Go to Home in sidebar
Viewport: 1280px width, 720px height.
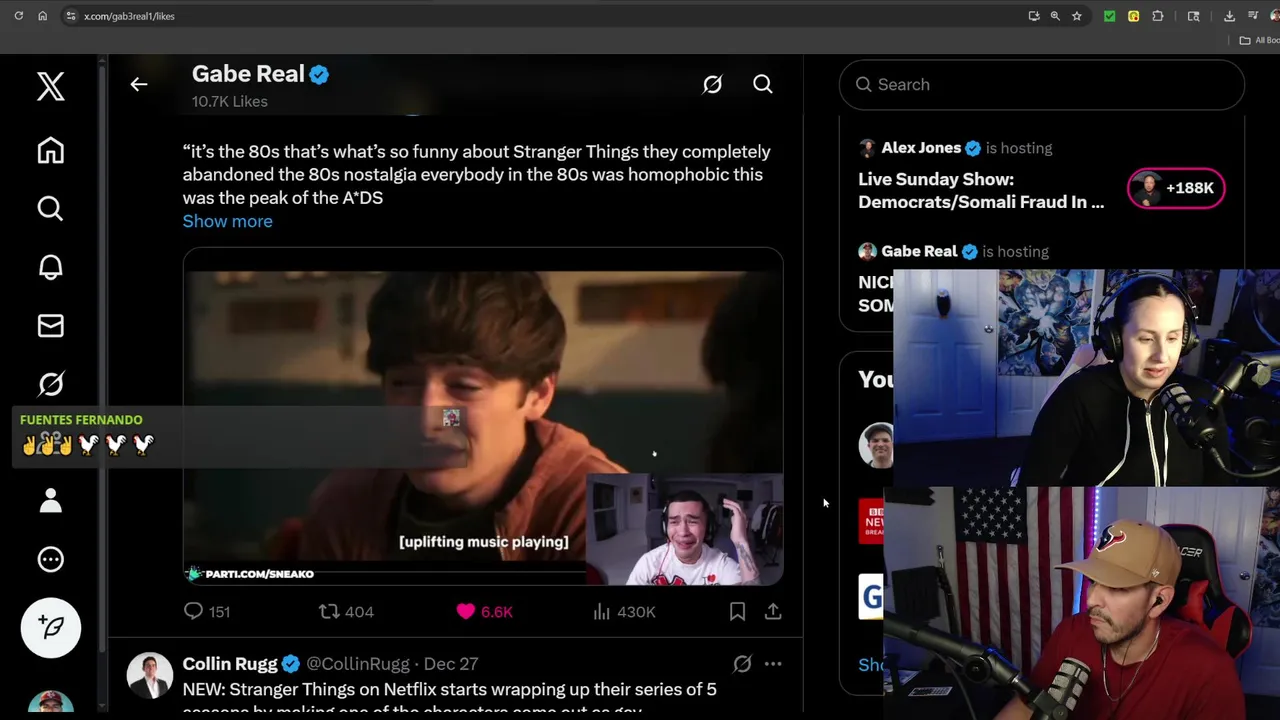pyautogui.click(x=51, y=150)
